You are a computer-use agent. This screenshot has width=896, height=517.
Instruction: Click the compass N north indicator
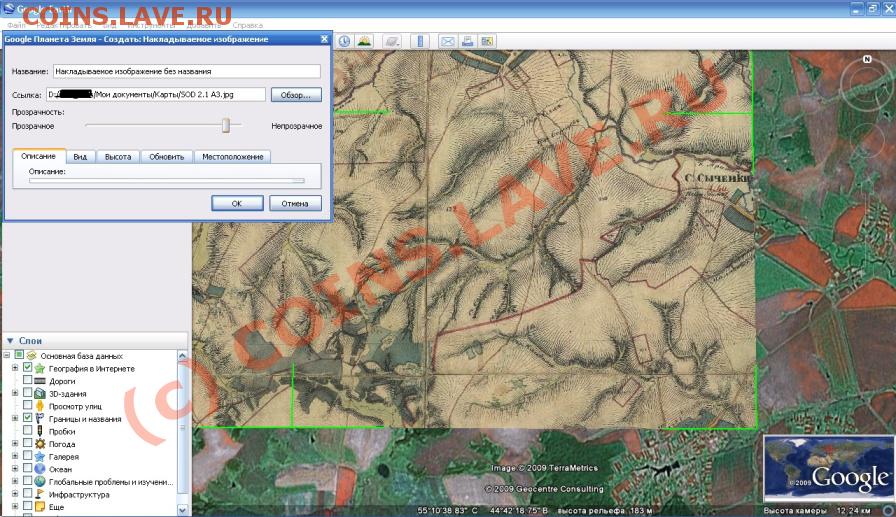tap(867, 59)
